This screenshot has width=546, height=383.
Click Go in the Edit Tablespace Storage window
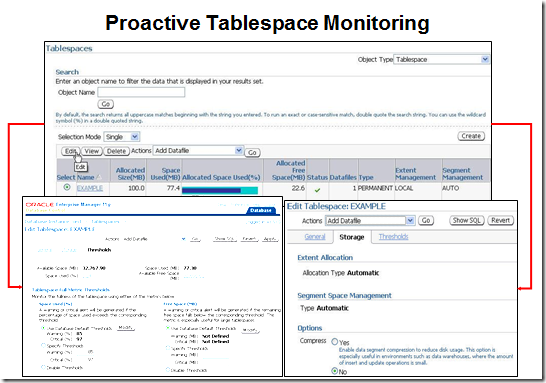[x=426, y=220]
